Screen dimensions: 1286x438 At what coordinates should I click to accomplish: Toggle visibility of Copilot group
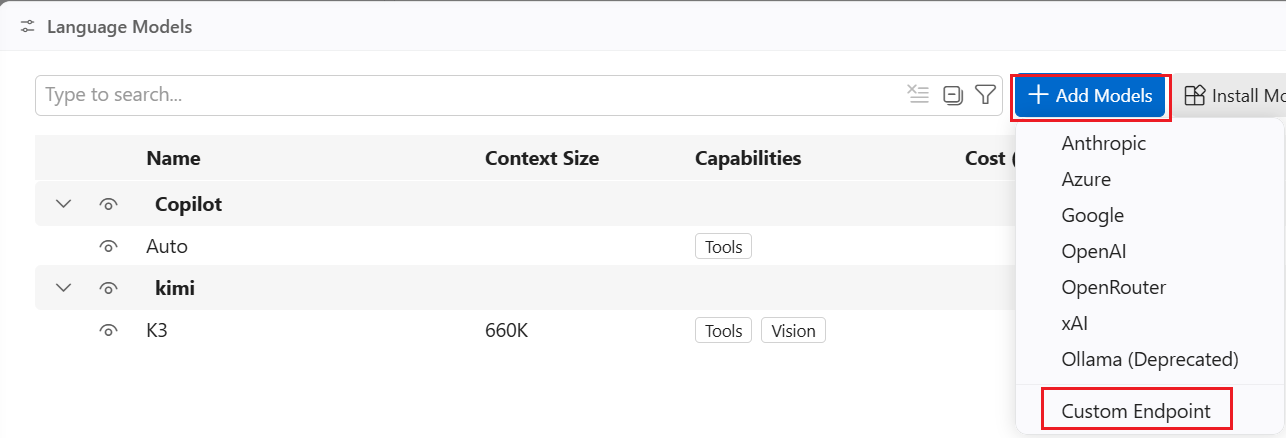pyautogui.click(x=109, y=204)
